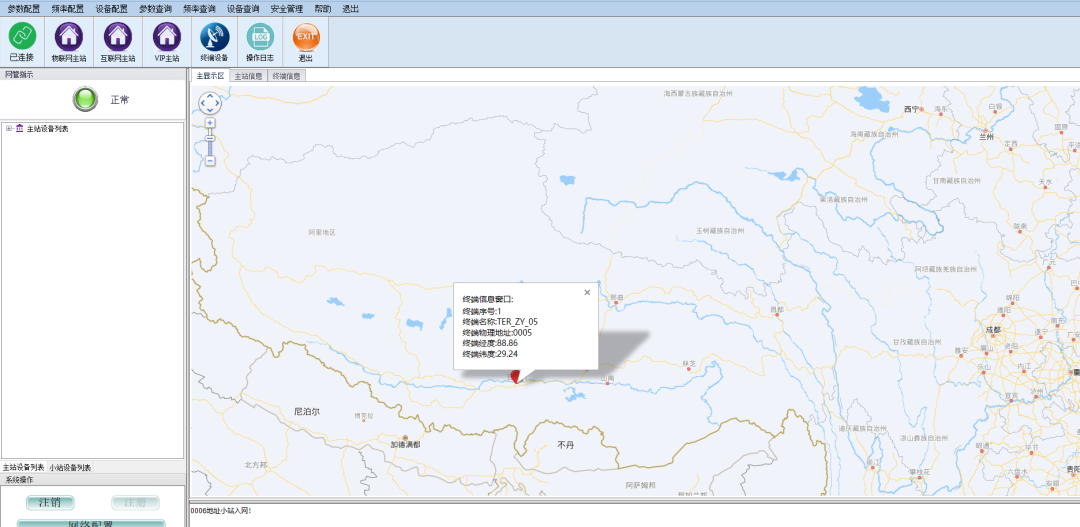Click the 退出 menu bar item
Image resolution: width=1080 pixels, height=527 pixels.
point(350,9)
